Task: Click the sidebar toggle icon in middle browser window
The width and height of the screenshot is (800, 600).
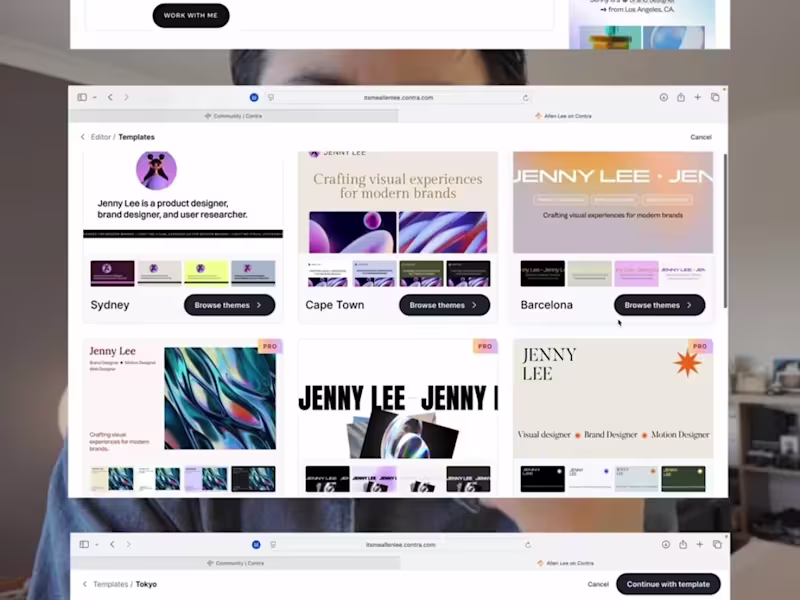Action: pos(82,97)
